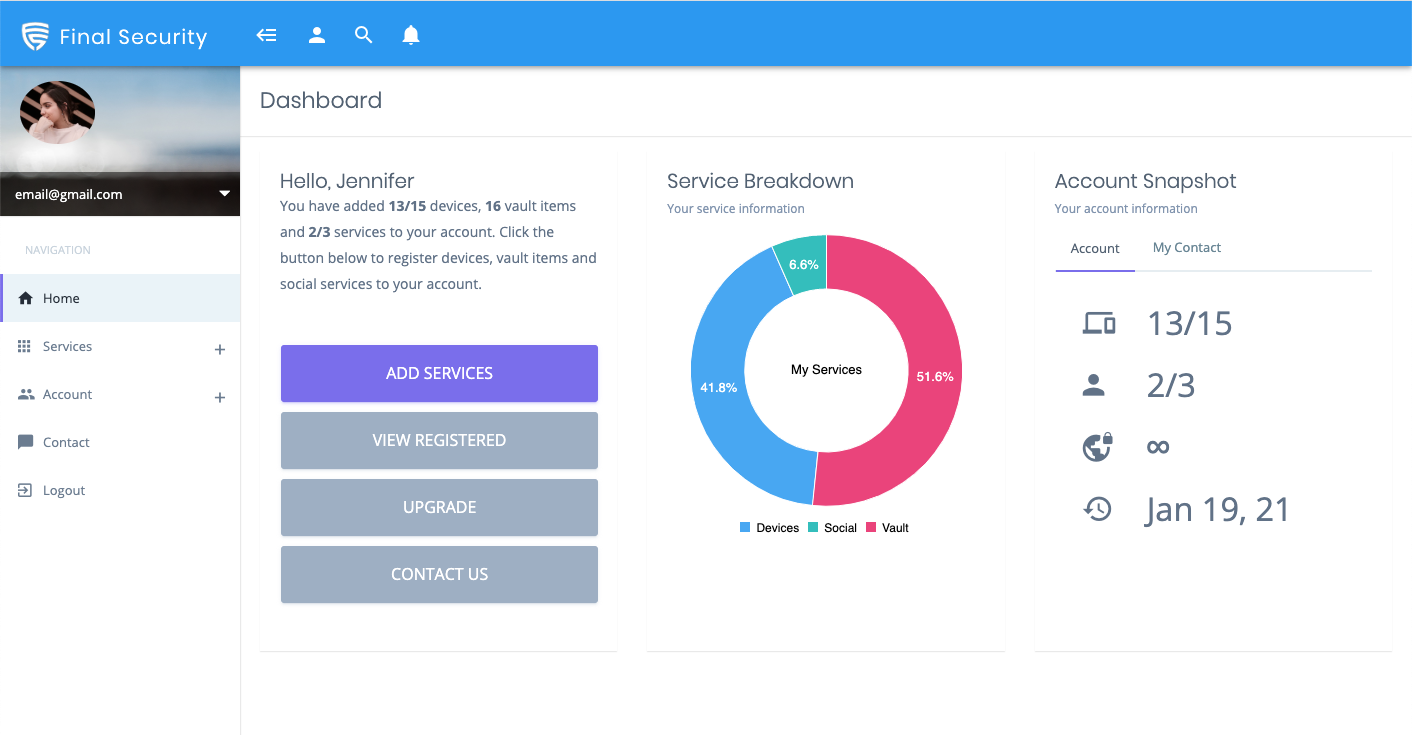Click the Services grid icon in sidebar
1412x735 pixels.
(x=25, y=346)
